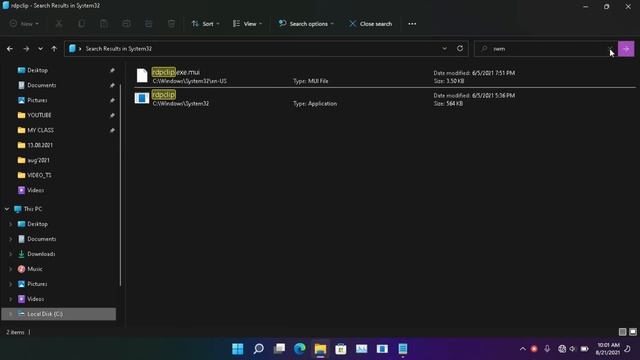
Task: Open taskbar Search icon
Action: click(x=258, y=349)
